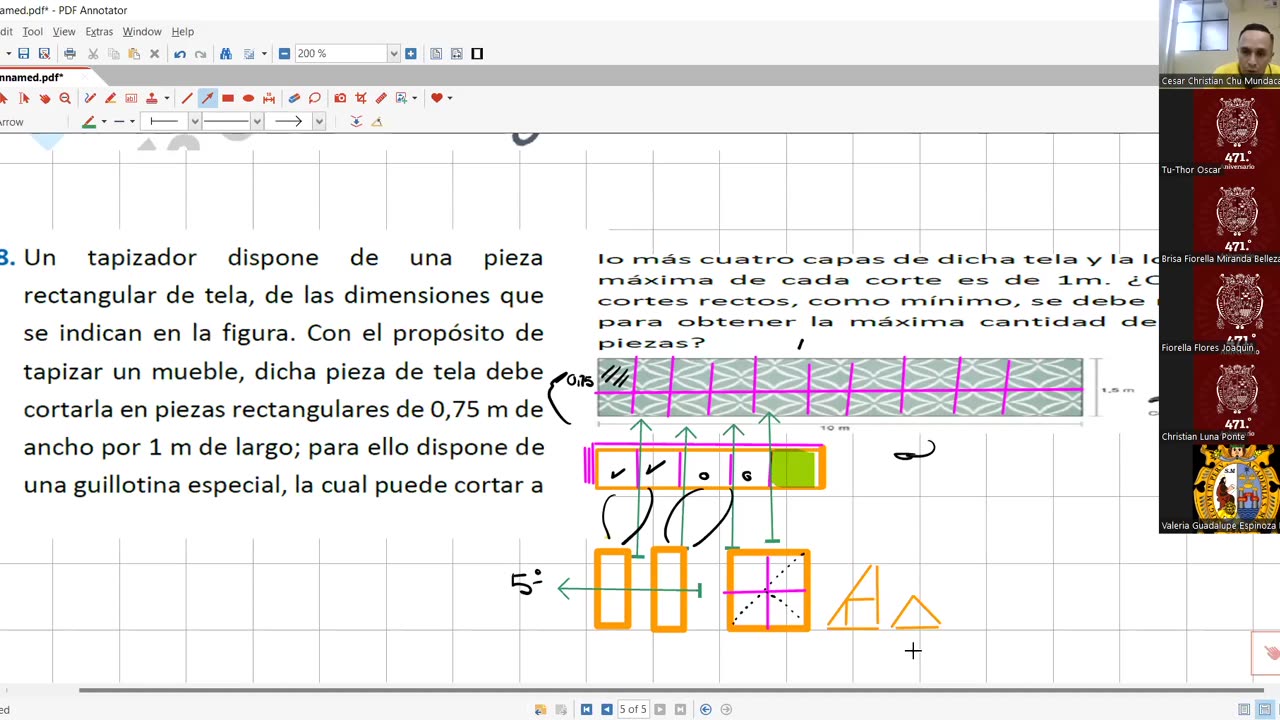Toggle full screen mode icon
The image size is (1280, 720).
click(x=477, y=53)
